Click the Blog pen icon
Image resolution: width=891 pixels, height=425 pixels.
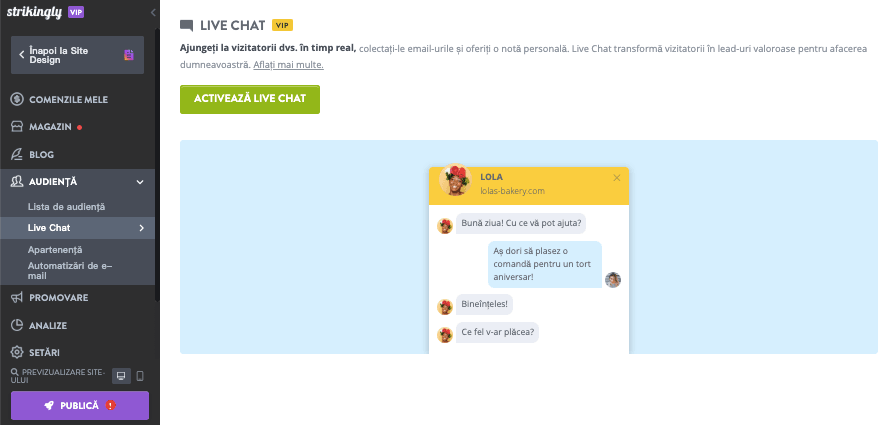[17, 155]
